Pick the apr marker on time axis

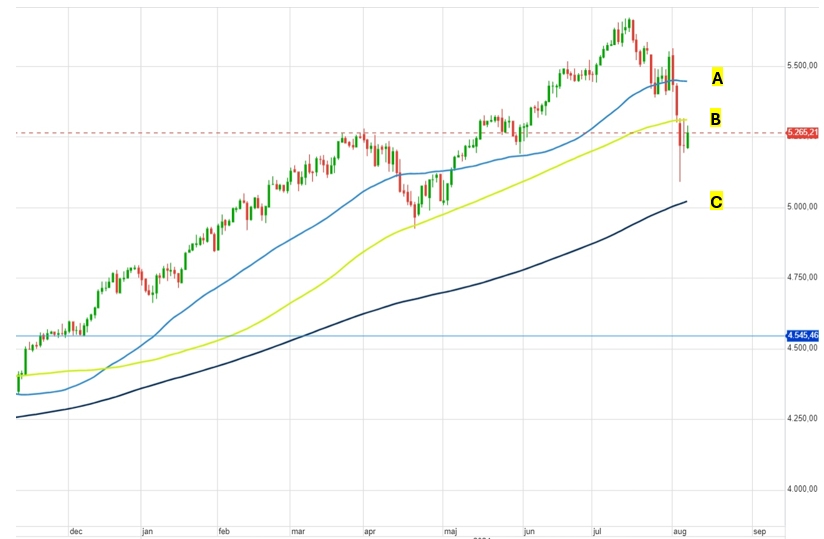[370, 531]
